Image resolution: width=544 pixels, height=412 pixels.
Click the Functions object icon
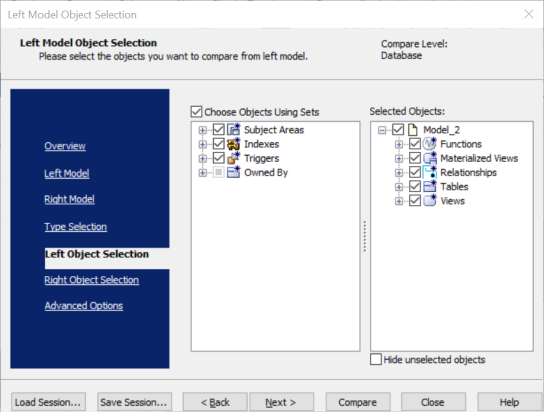click(x=430, y=144)
